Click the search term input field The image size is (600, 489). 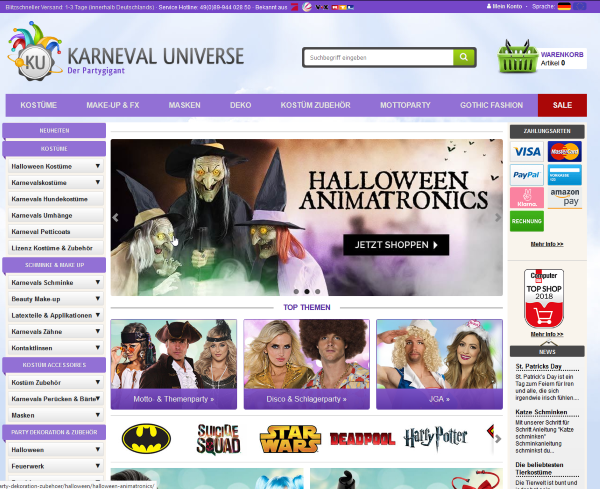(379, 57)
